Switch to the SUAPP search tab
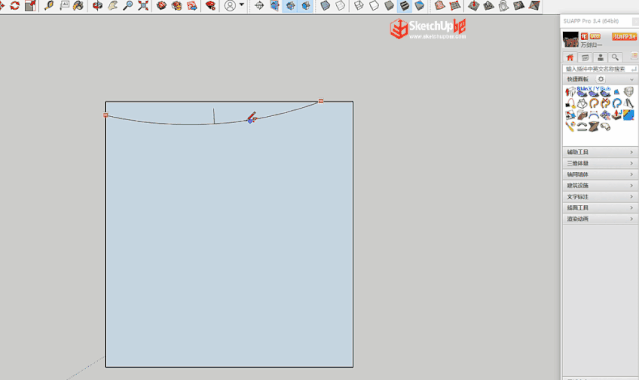This screenshot has height=380, width=639. tap(615, 57)
